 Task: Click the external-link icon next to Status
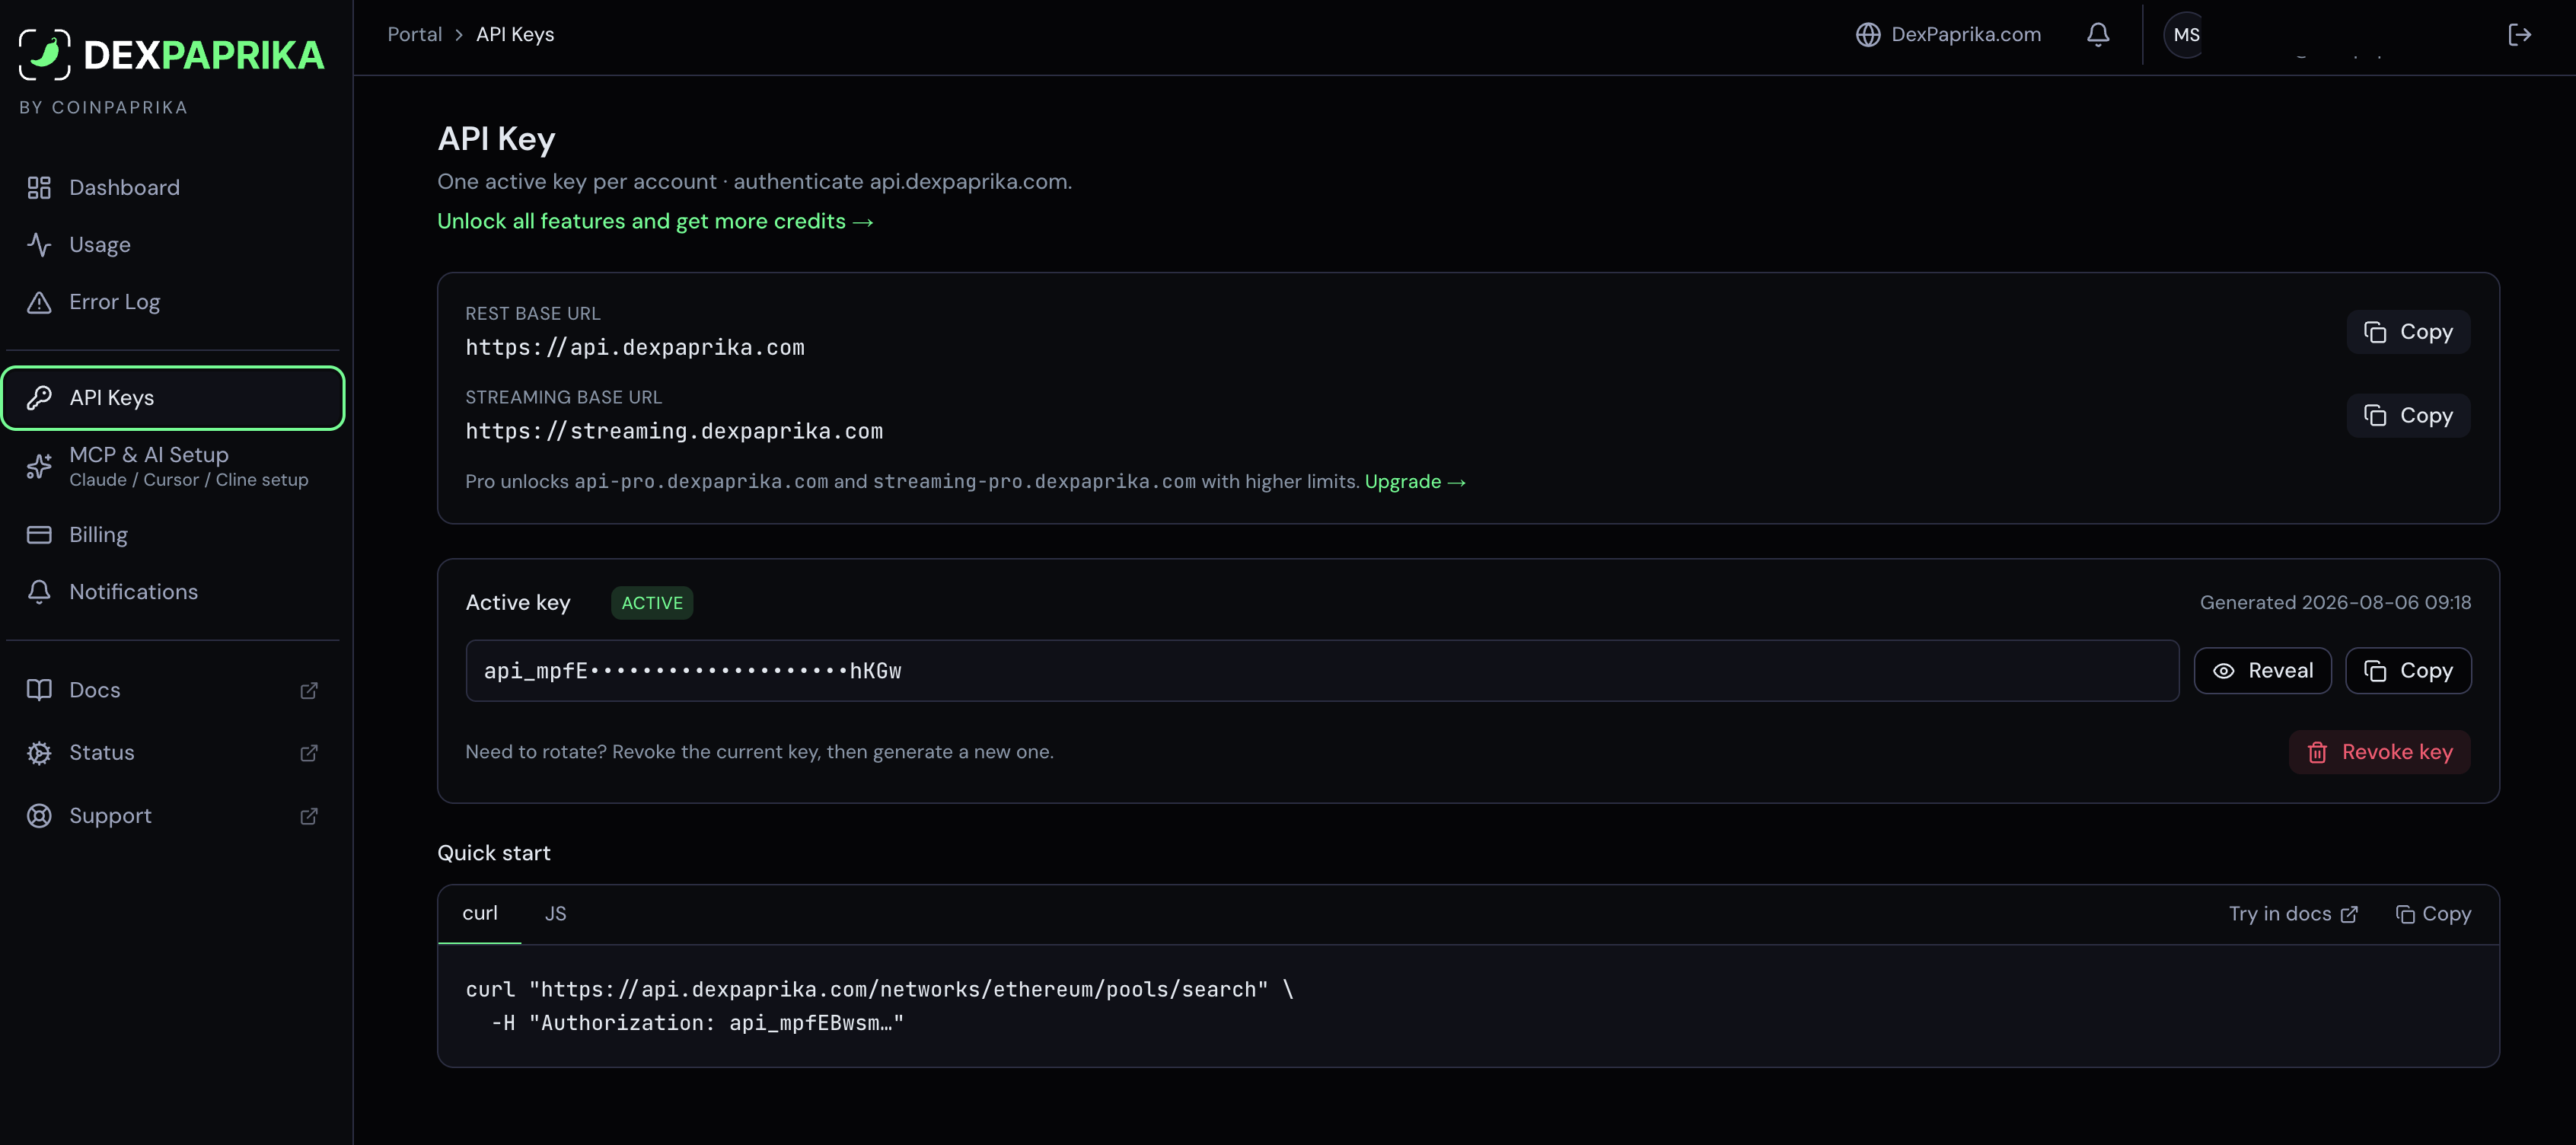[x=309, y=753]
